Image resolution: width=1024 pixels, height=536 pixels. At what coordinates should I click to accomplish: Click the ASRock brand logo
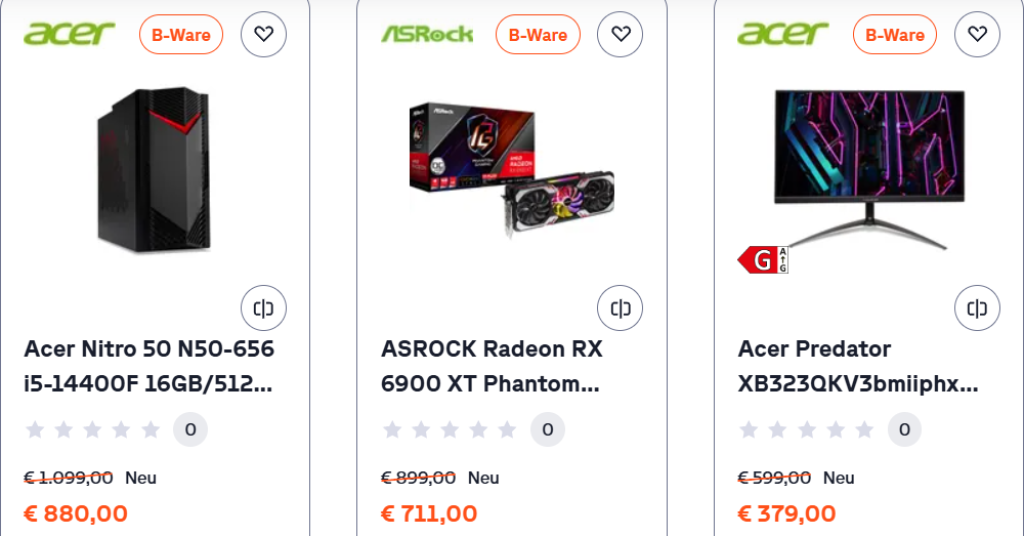427,35
